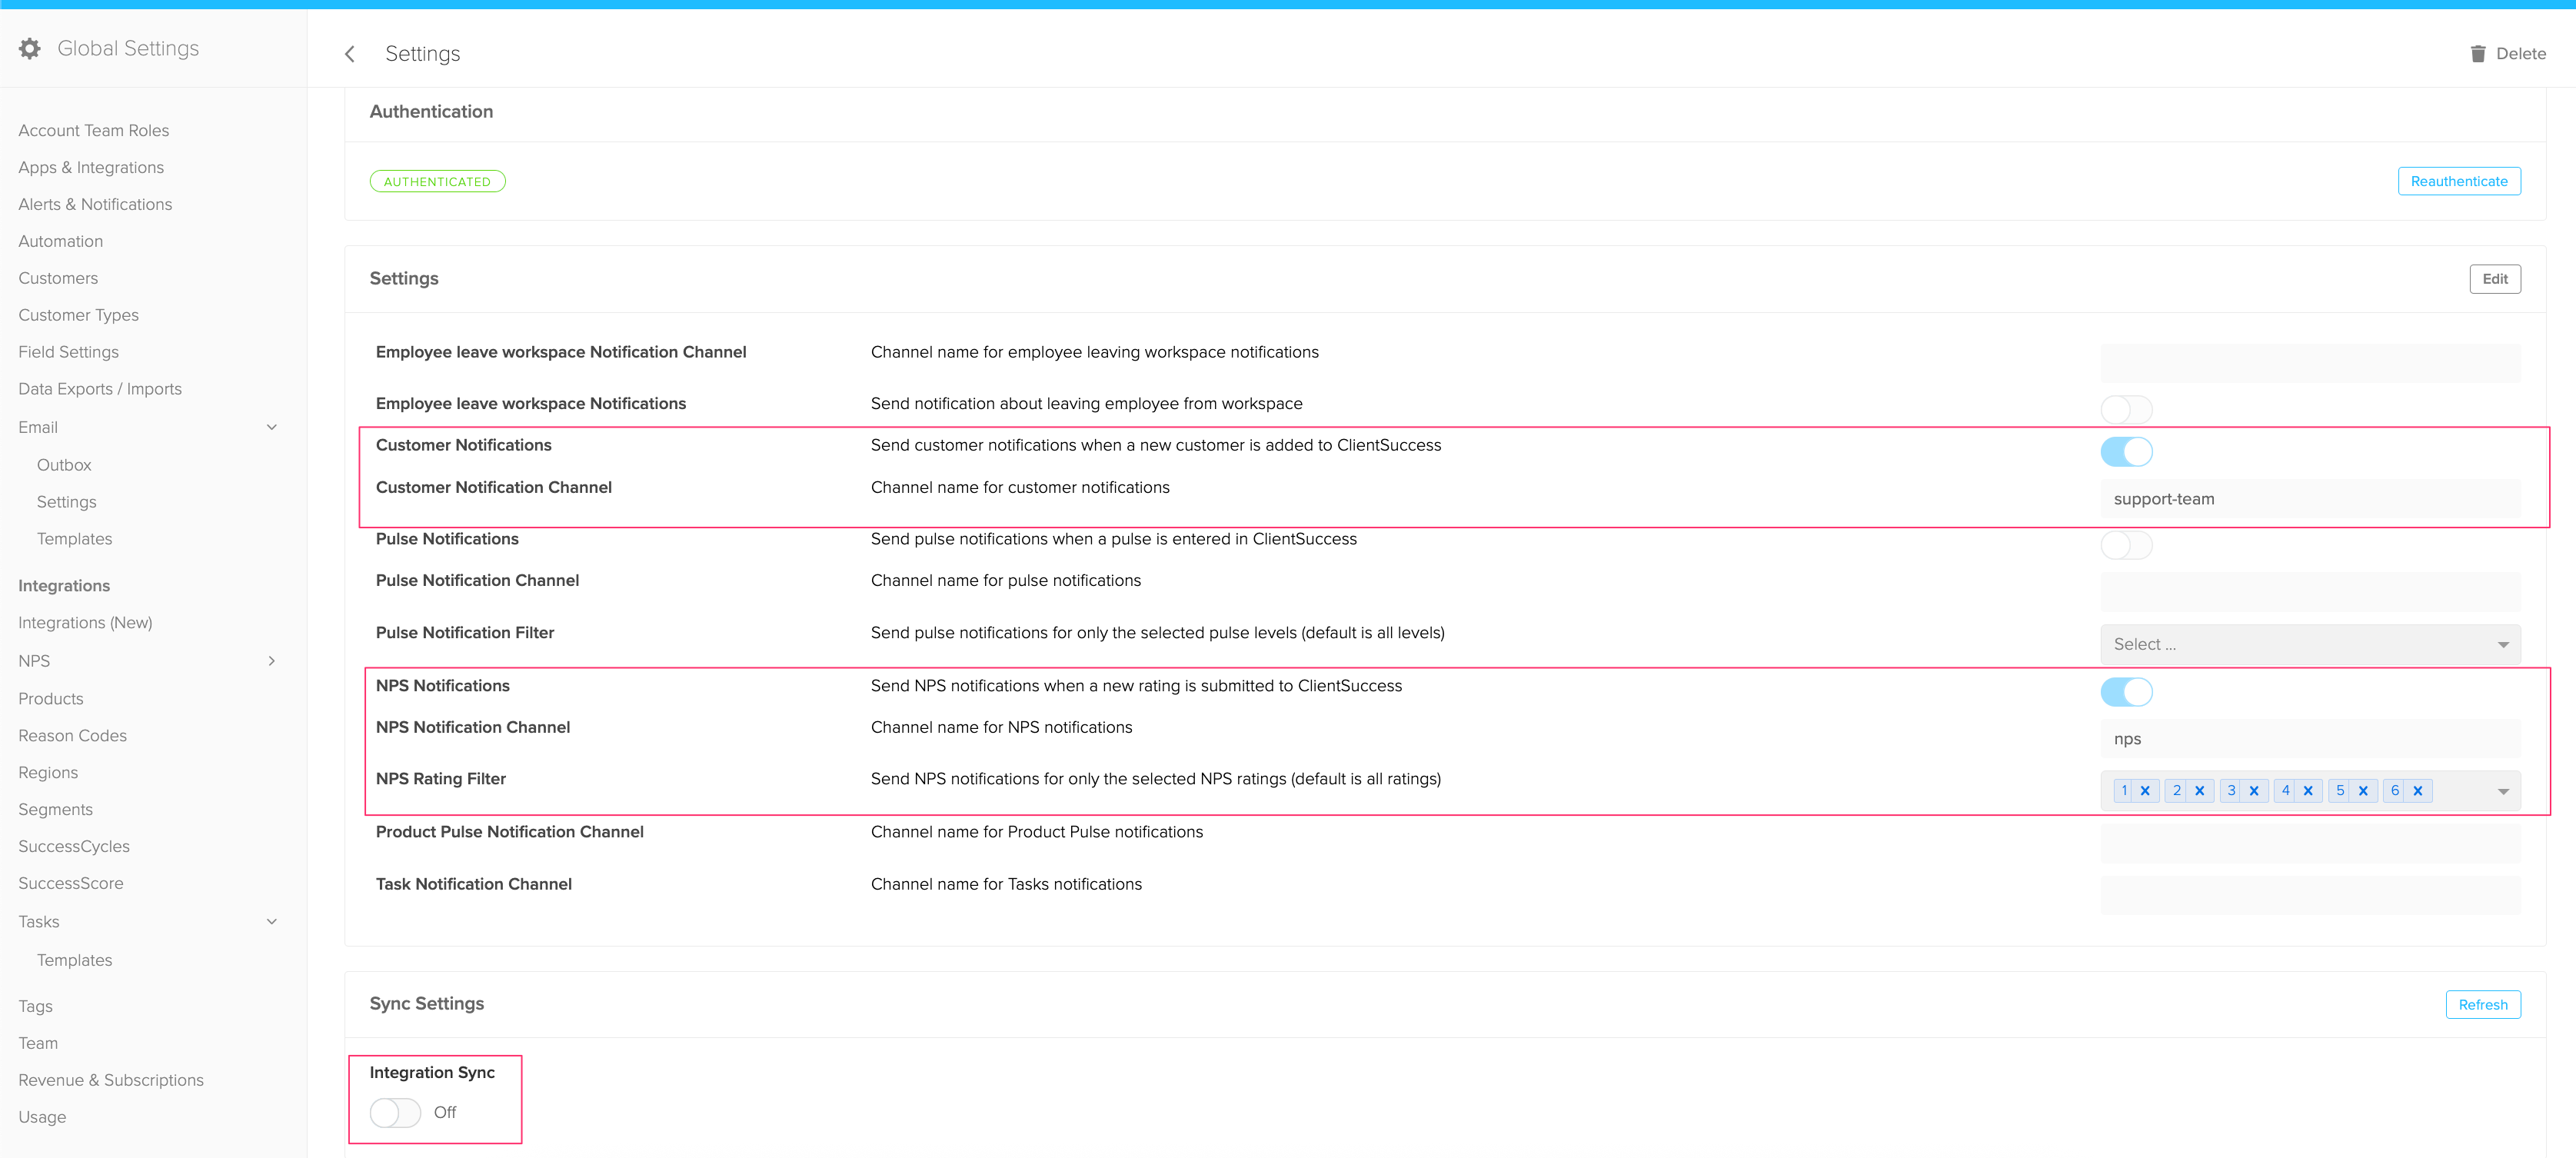Go to Revenue & Subscriptions
The width and height of the screenshot is (2576, 1158).
click(x=111, y=1081)
